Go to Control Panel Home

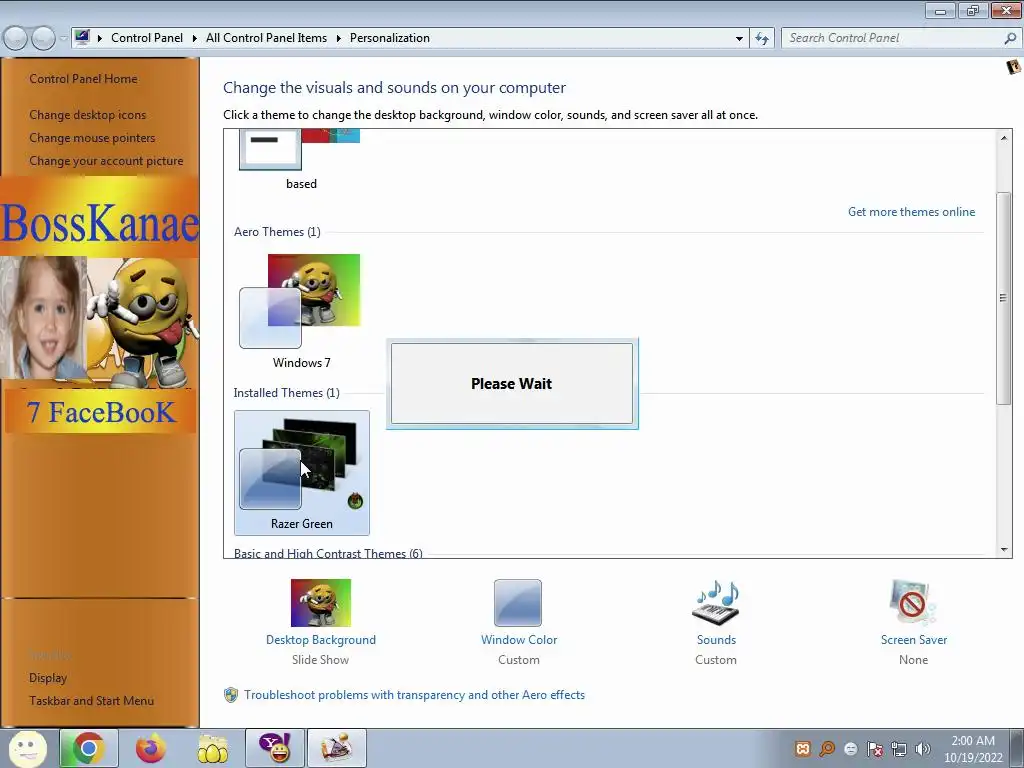[x=83, y=78]
